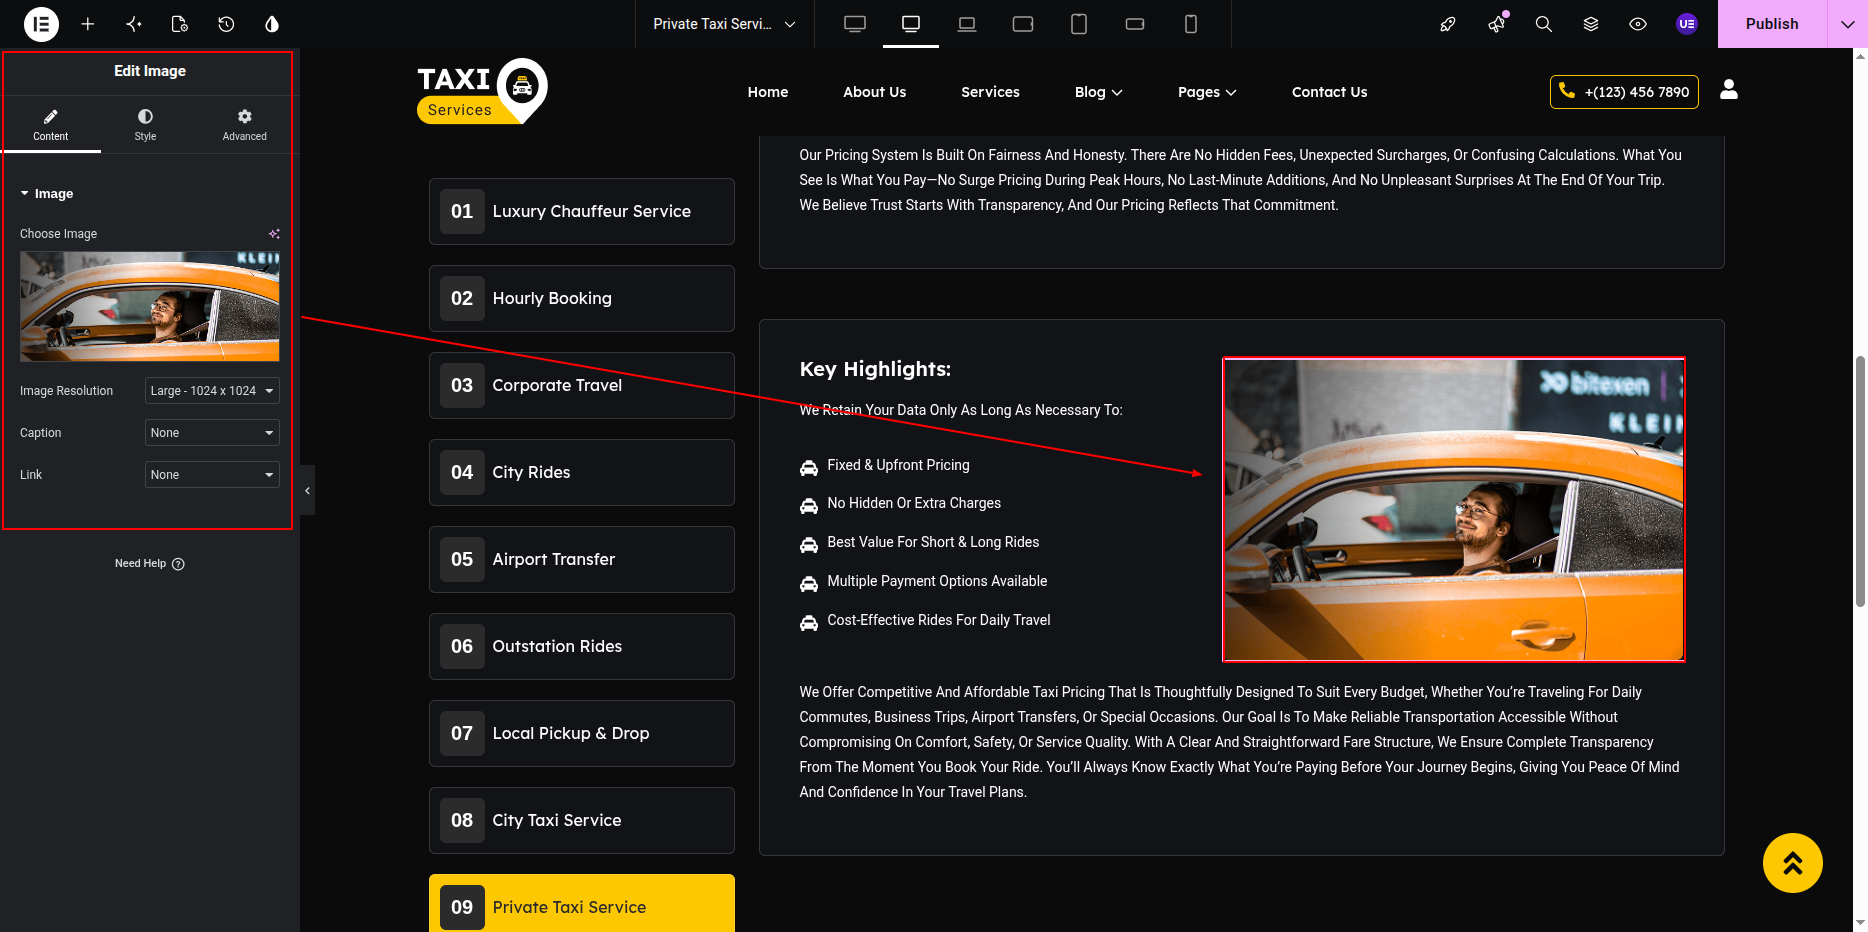Open the Finder search icon
This screenshot has width=1868, height=932.
click(1544, 24)
